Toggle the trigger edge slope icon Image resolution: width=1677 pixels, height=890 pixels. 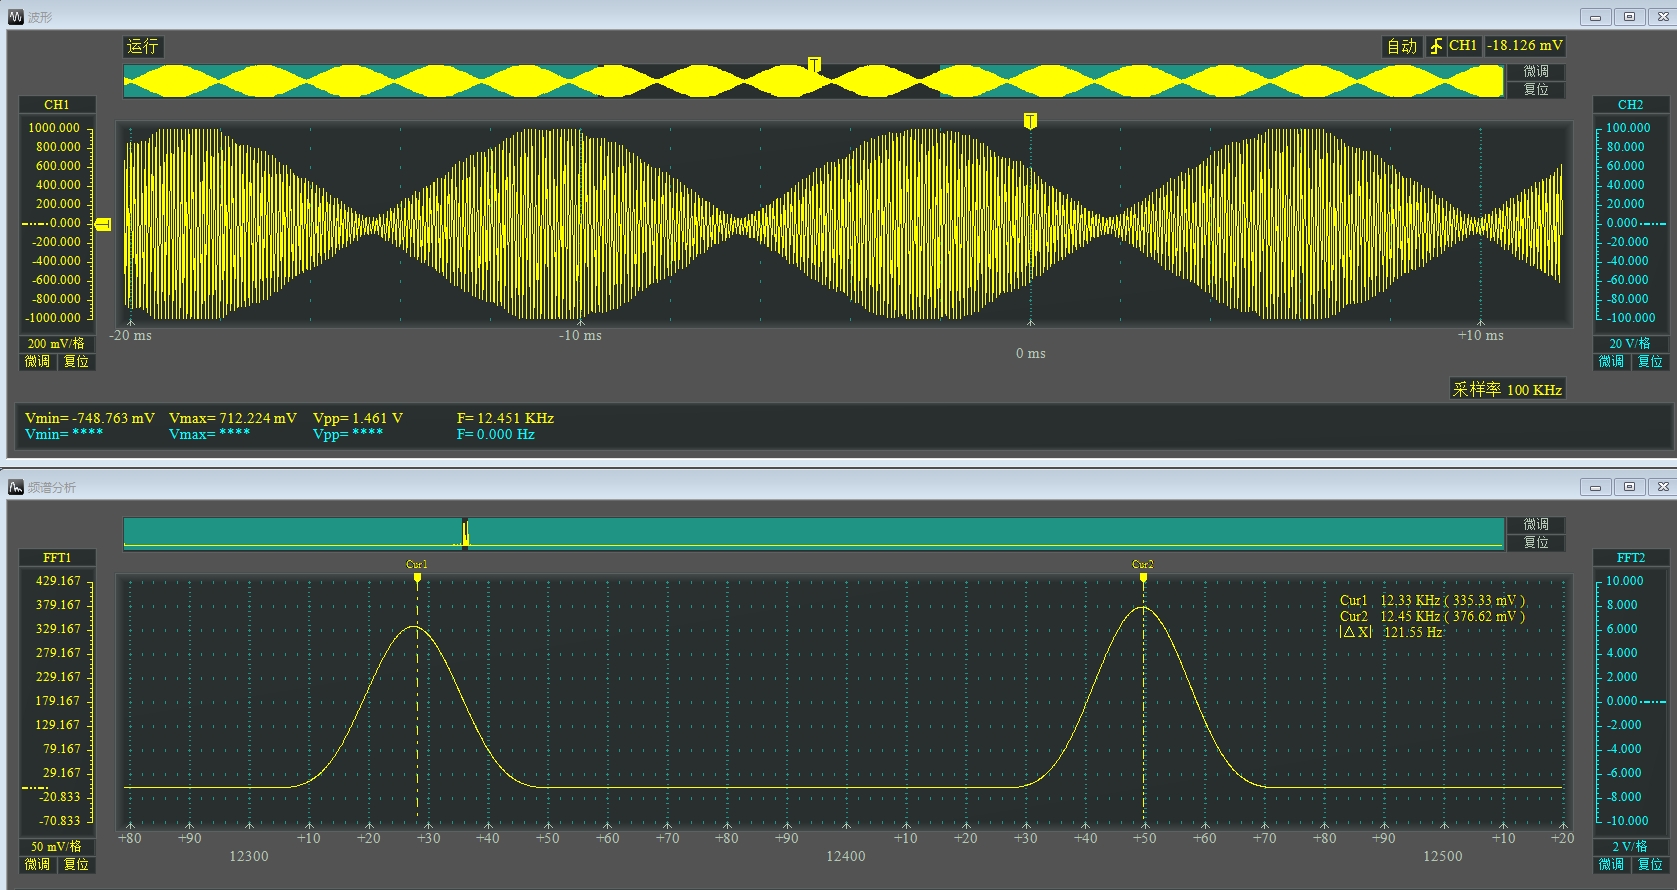(x=1435, y=46)
